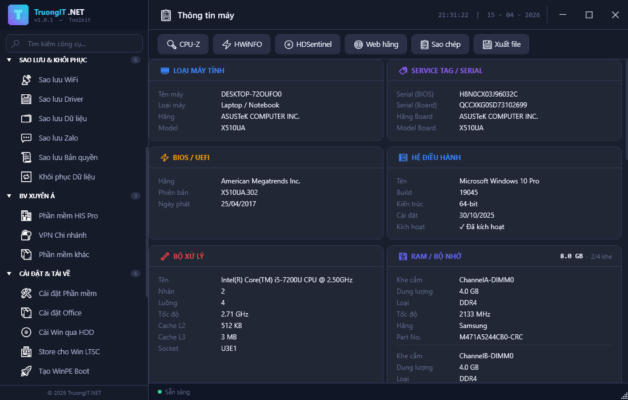This screenshot has height=400, width=628.
Task: Select Sao lưu Bản quyền menu entry
Action: (x=68, y=157)
